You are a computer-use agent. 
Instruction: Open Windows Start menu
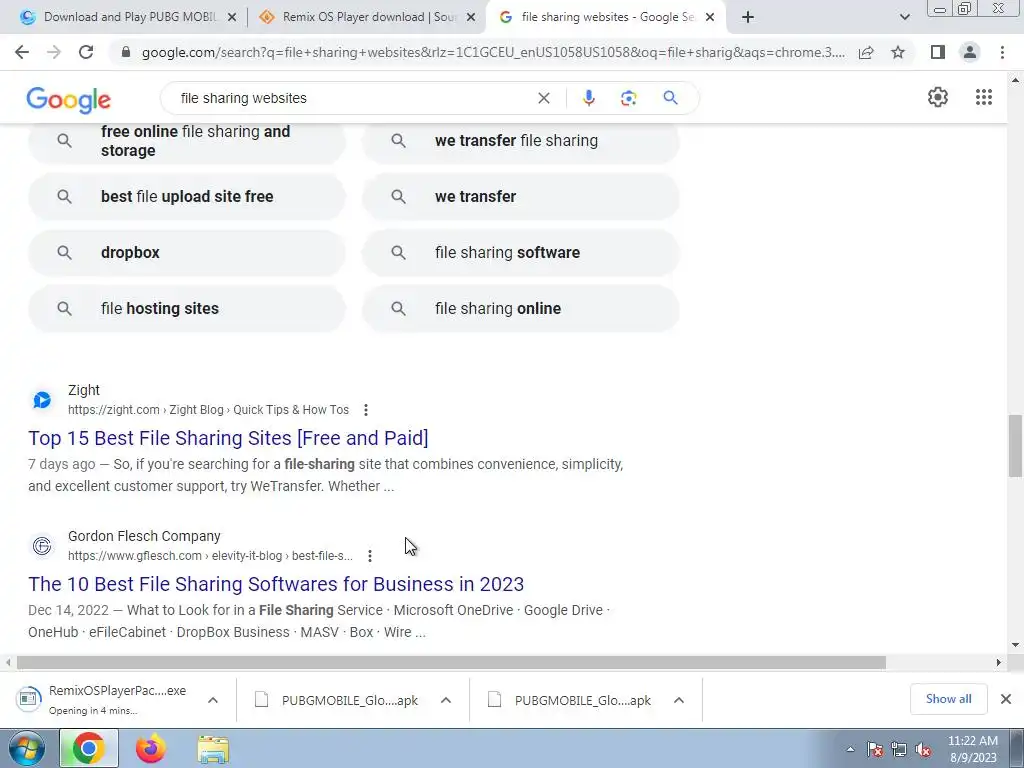click(26, 748)
